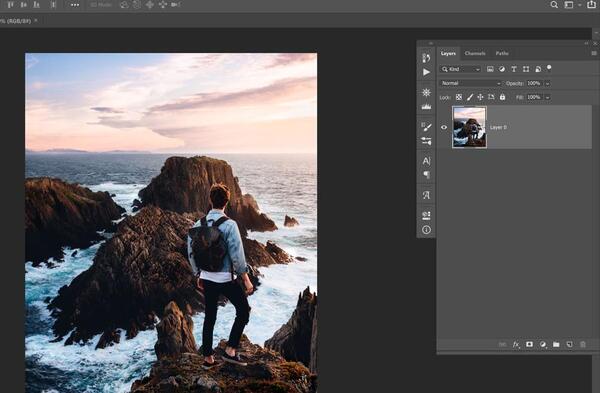Open the workspace switcher icon
Image resolution: width=600 pixels, height=393 pixels.
(569, 5)
